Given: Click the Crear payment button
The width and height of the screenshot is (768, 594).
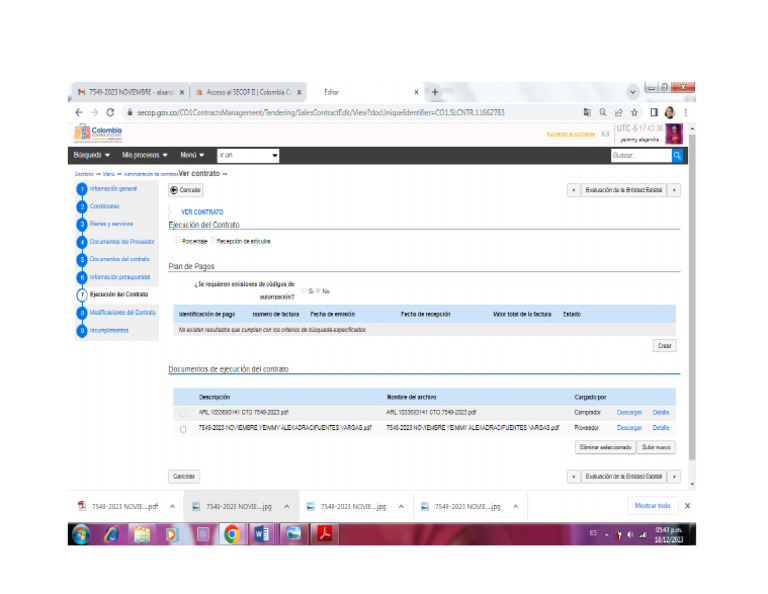Looking at the screenshot, I should (665, 346).
